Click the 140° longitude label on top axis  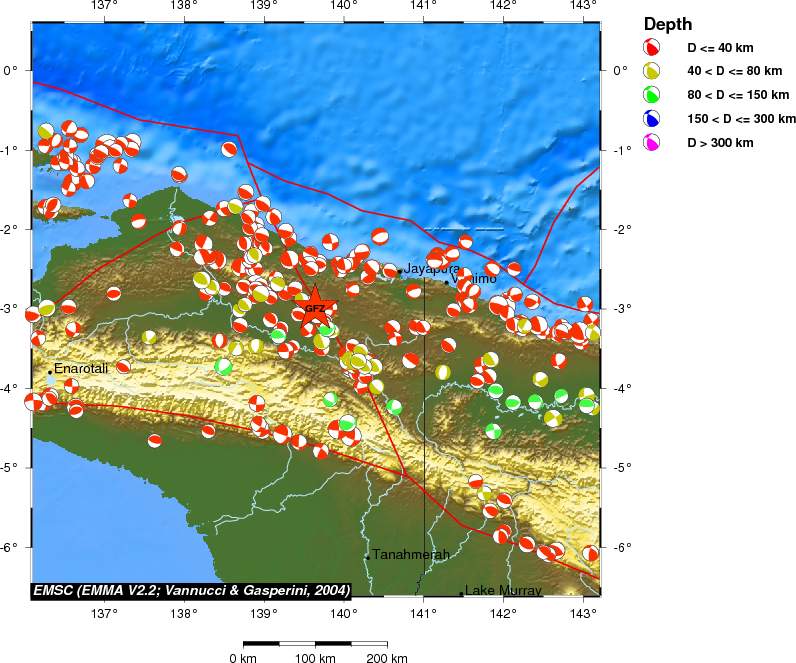[x=343, y=6]
